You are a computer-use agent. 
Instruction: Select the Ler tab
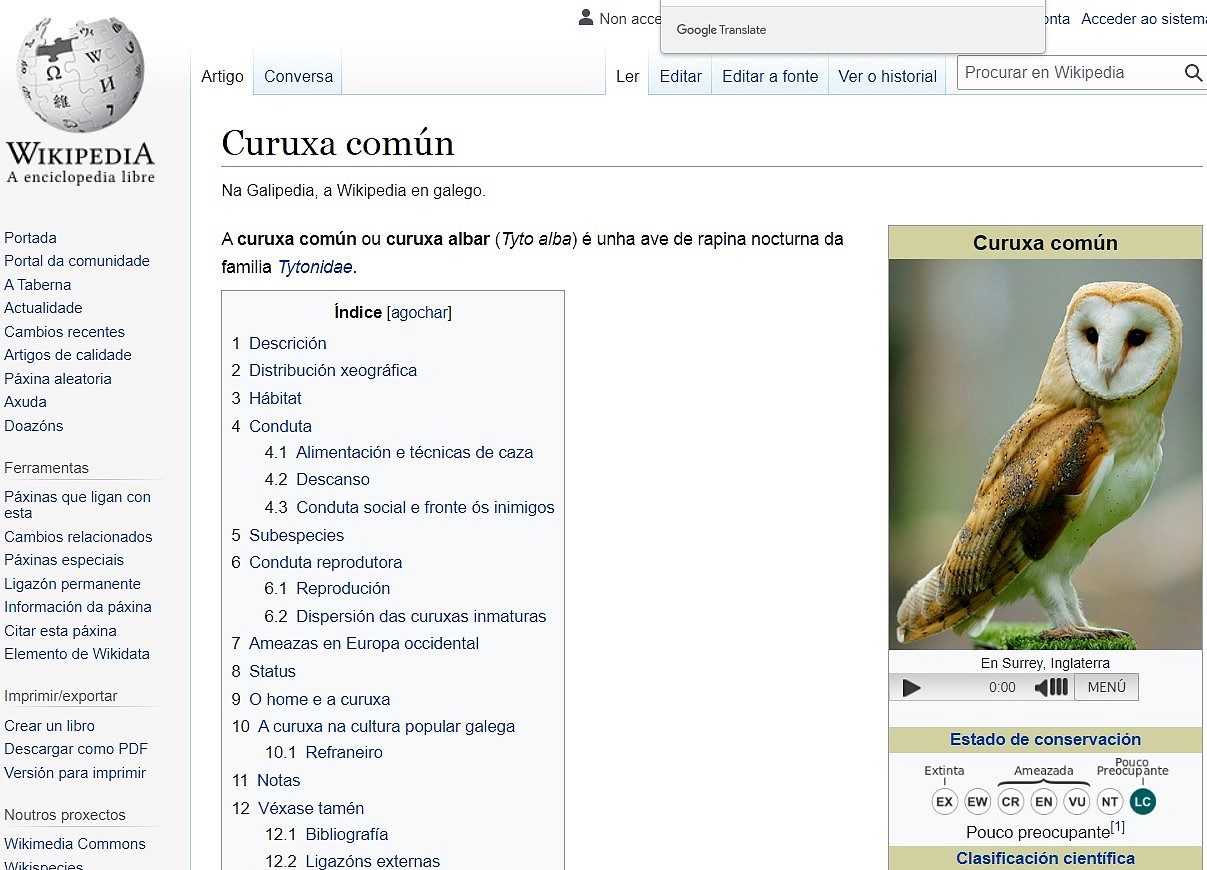627,76
